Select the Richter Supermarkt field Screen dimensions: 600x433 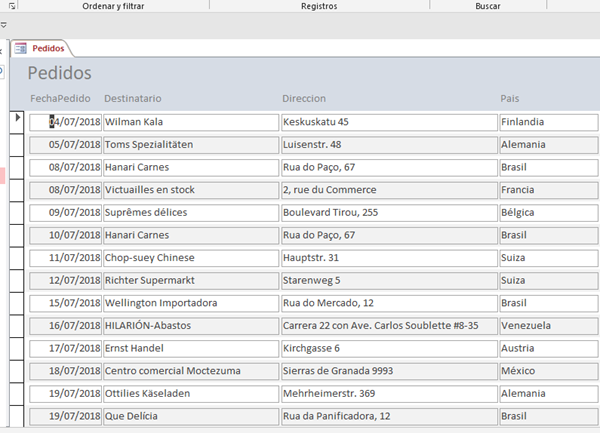coord(191,281)
